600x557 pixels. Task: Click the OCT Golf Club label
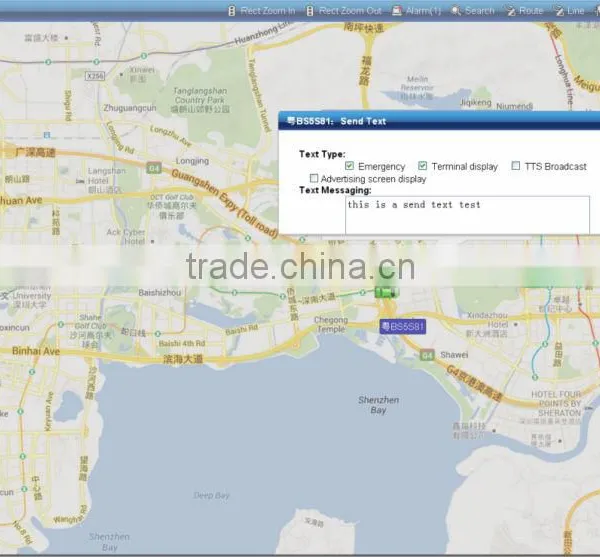pyautogui.click(x=171, y=197)
